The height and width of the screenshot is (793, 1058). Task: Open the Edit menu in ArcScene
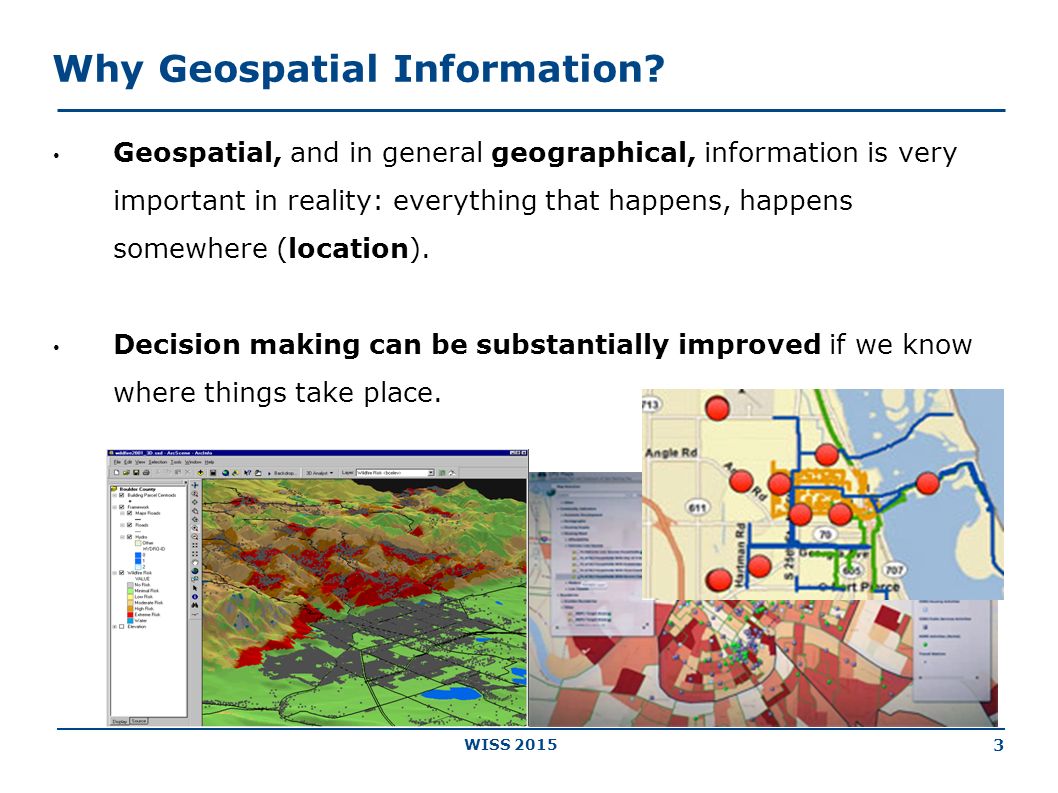(128, 462)
